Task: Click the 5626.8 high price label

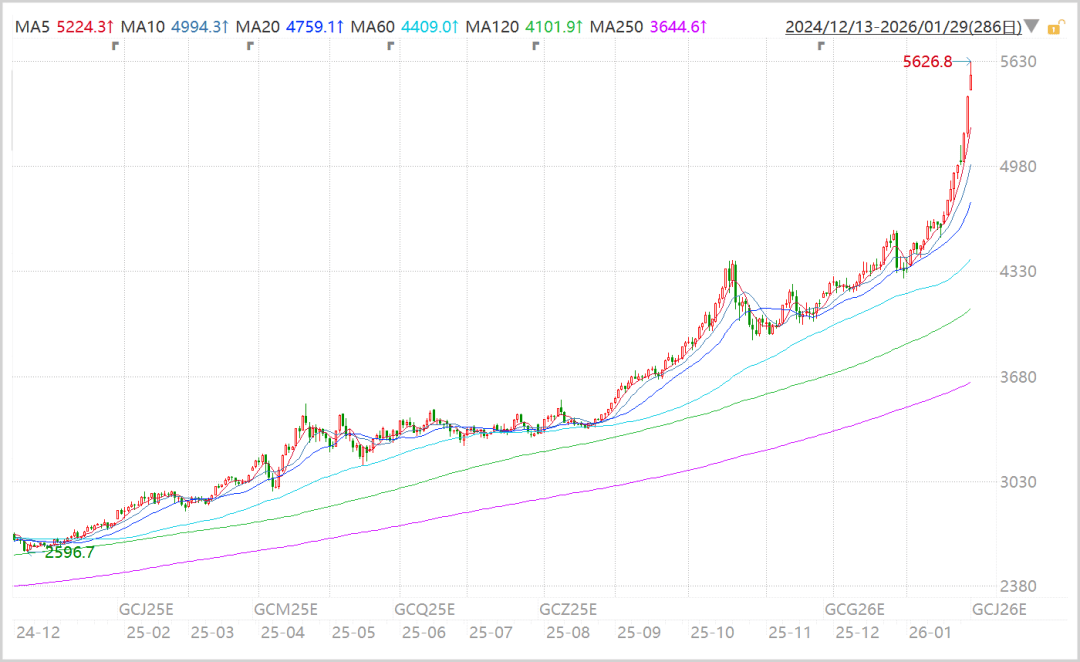Action: 927,62
